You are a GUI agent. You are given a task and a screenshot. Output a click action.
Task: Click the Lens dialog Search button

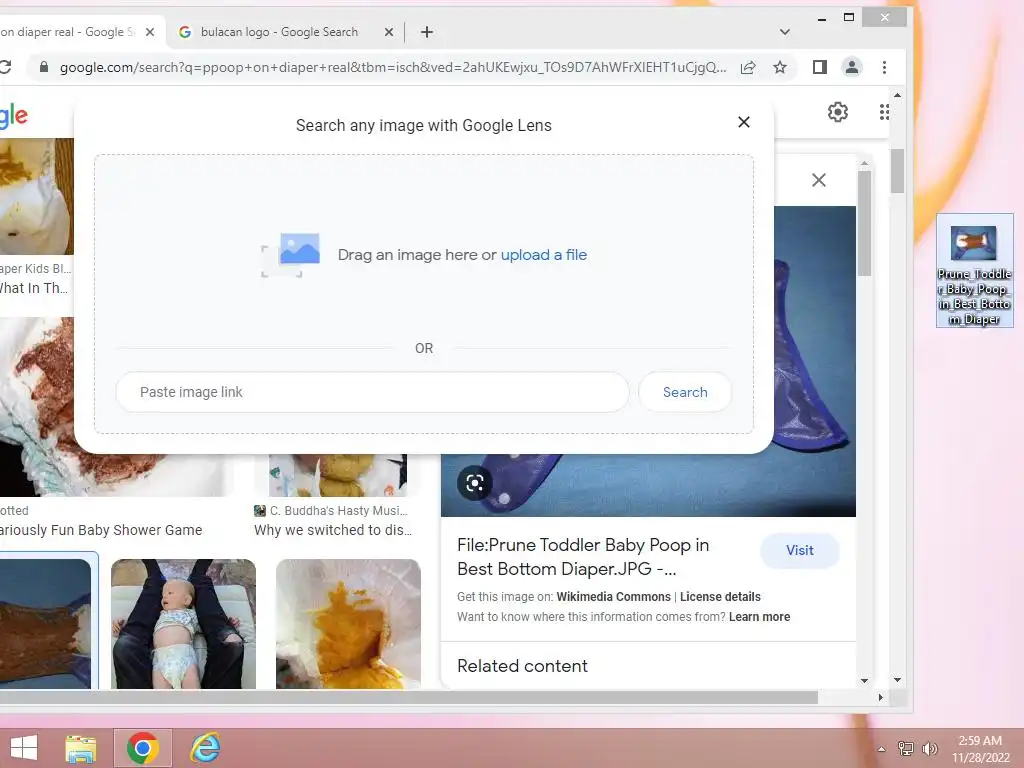685,392
